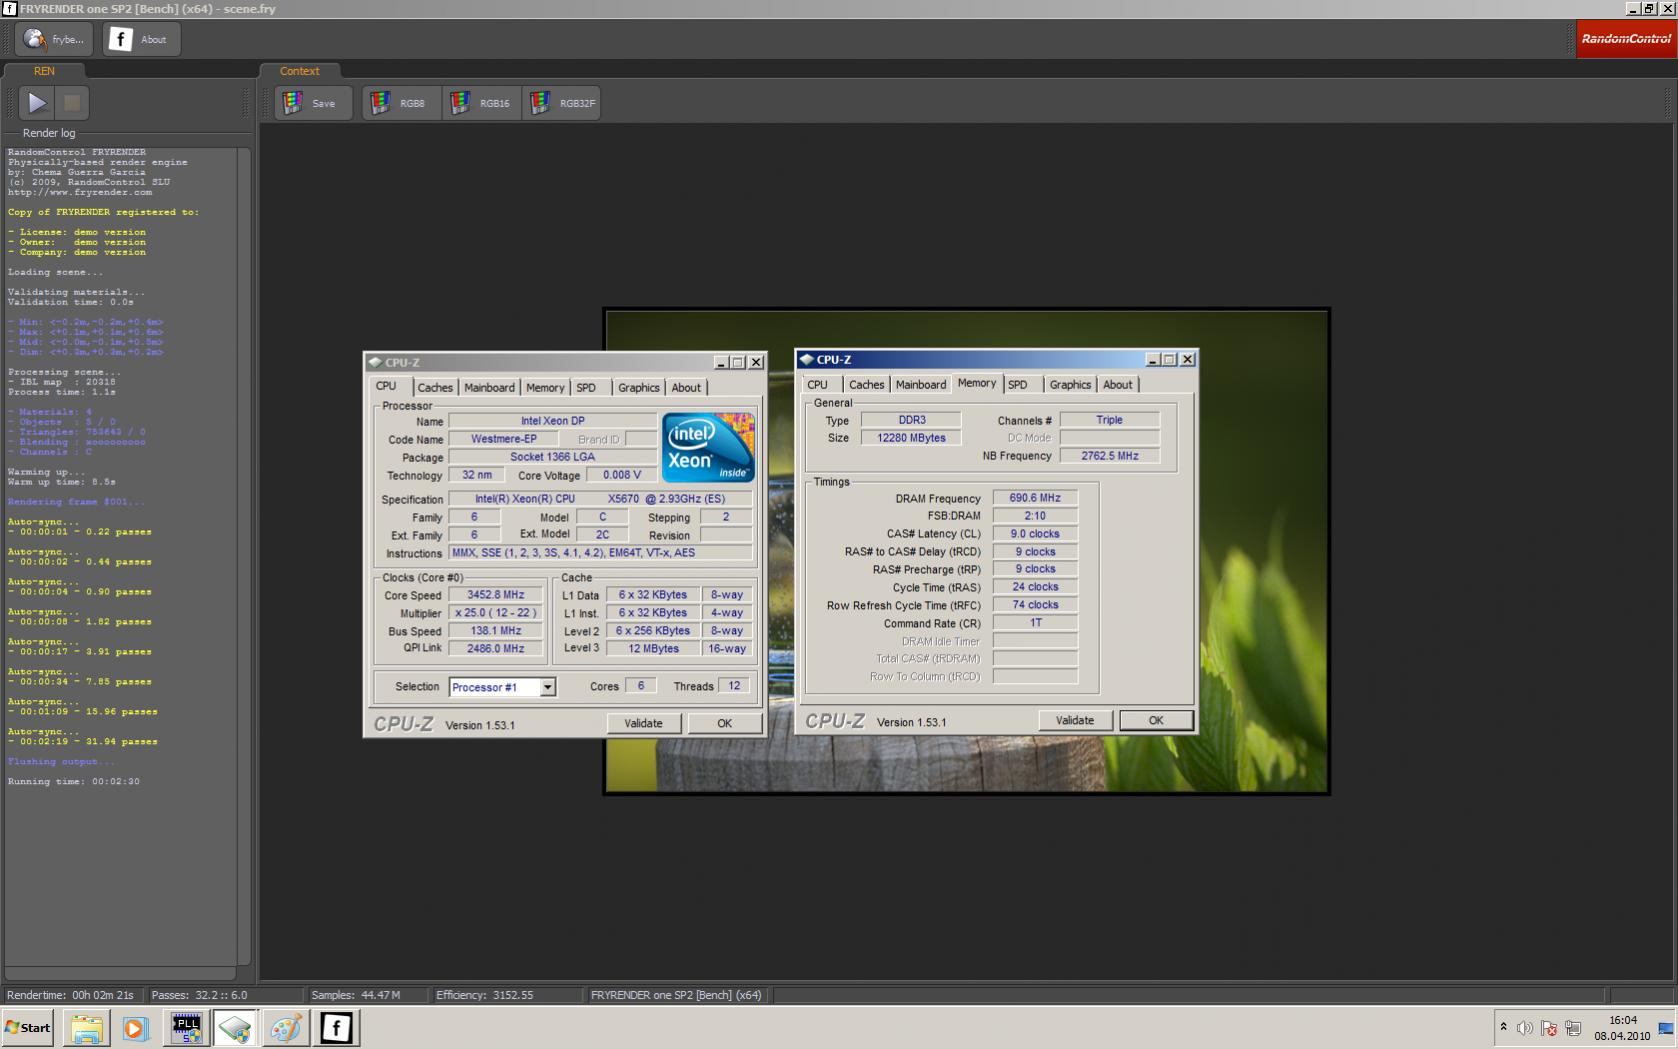This screenshot has height=1049, width=1678.
Task: Switch to SPD tab in right CPU-Z
Action: pyautogui.click(x=1018, y=385)
